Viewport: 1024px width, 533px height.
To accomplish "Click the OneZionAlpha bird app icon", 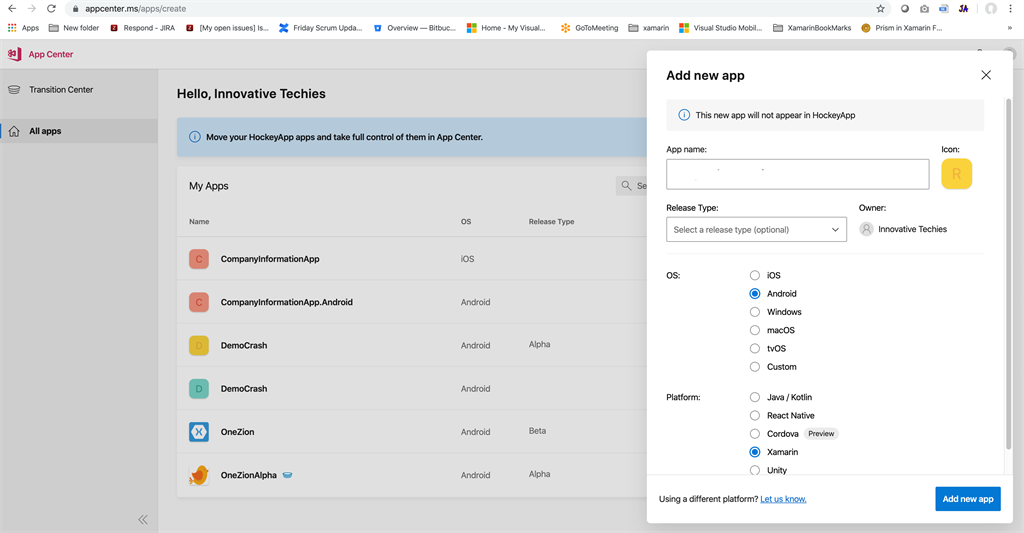I will 199,475.
